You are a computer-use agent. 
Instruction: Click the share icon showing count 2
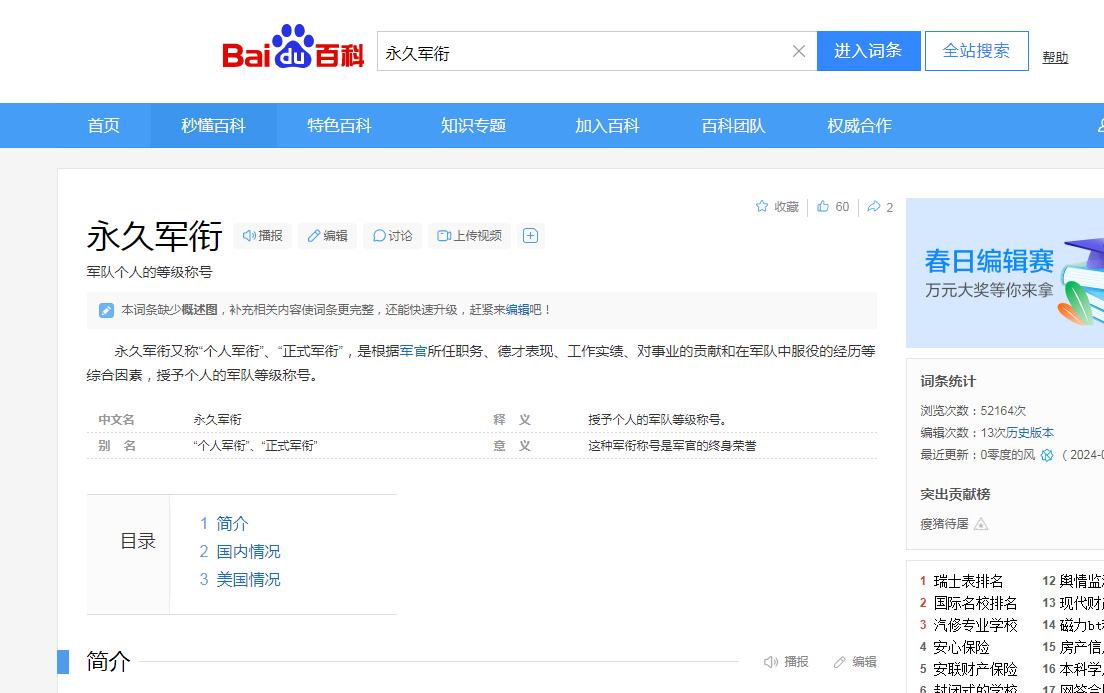coord(874,207)
